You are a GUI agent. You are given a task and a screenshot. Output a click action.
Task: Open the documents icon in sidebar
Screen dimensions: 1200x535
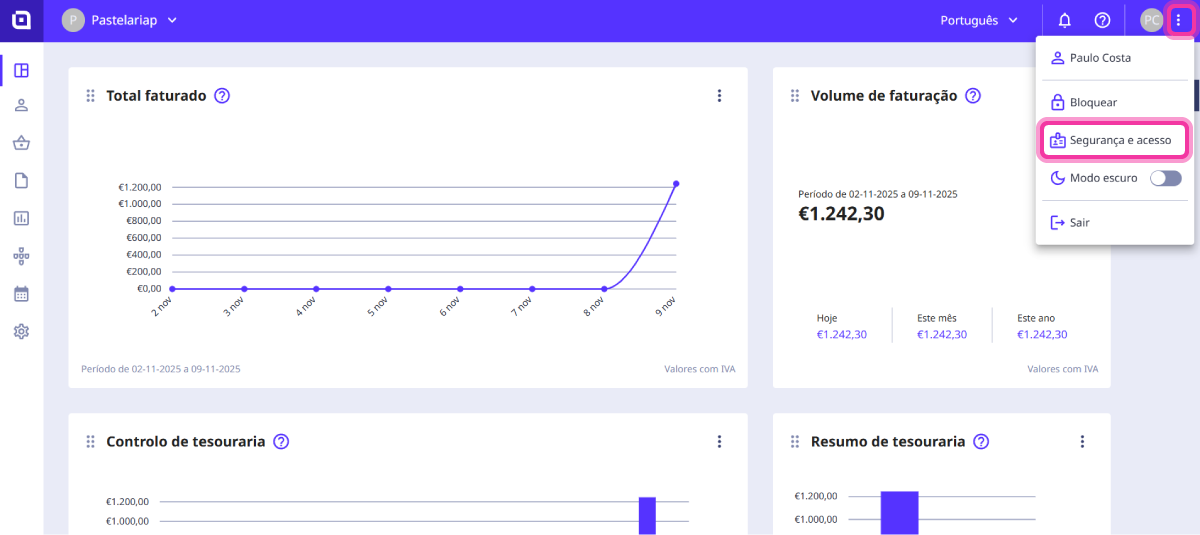click(21, 181)
